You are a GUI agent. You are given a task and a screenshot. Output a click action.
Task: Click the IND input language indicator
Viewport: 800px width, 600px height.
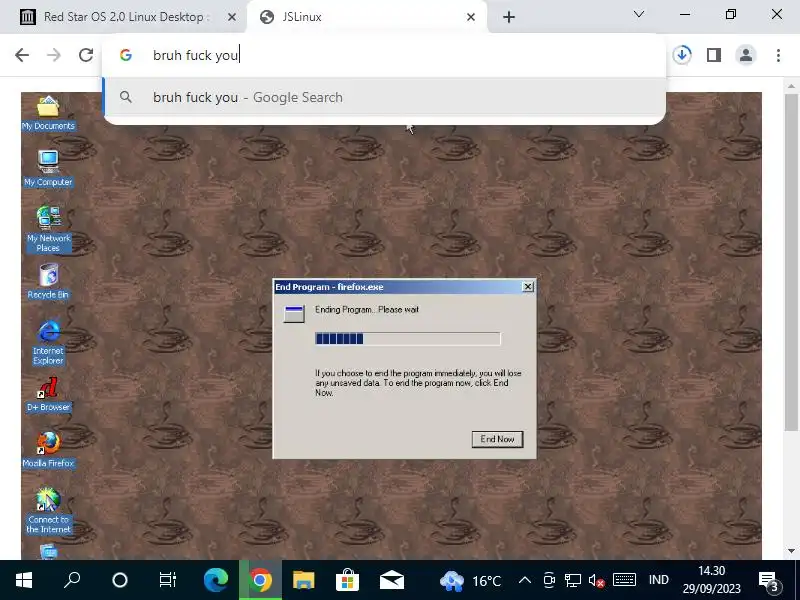pos(659,580)
